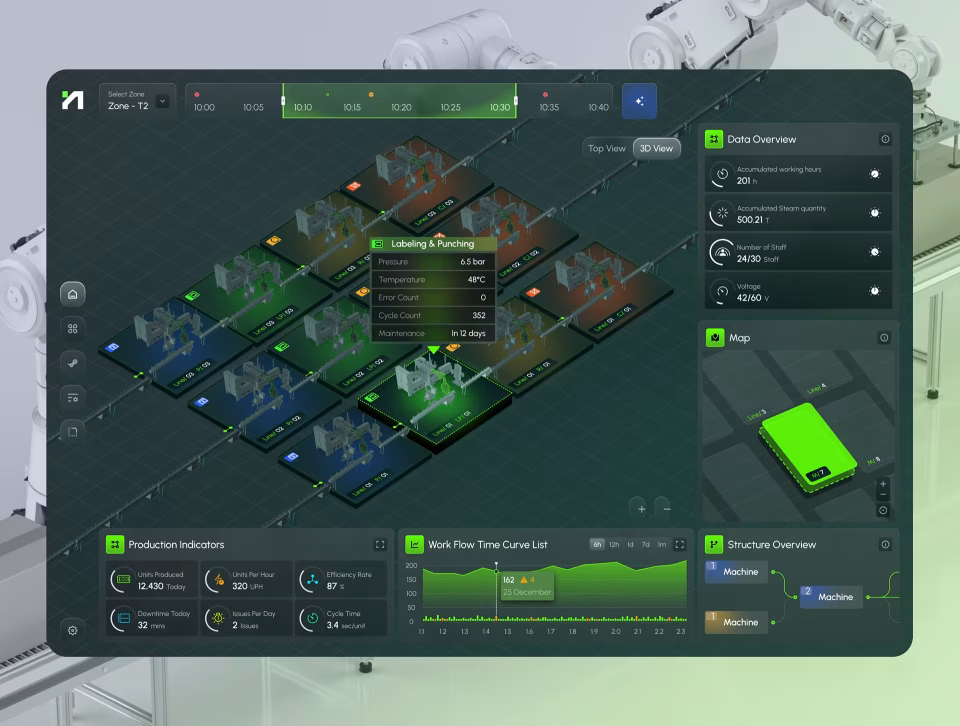Viewport: 960px width, 726px height.
Task: Click the Home icon in the left sidebar
Action: 72,294
